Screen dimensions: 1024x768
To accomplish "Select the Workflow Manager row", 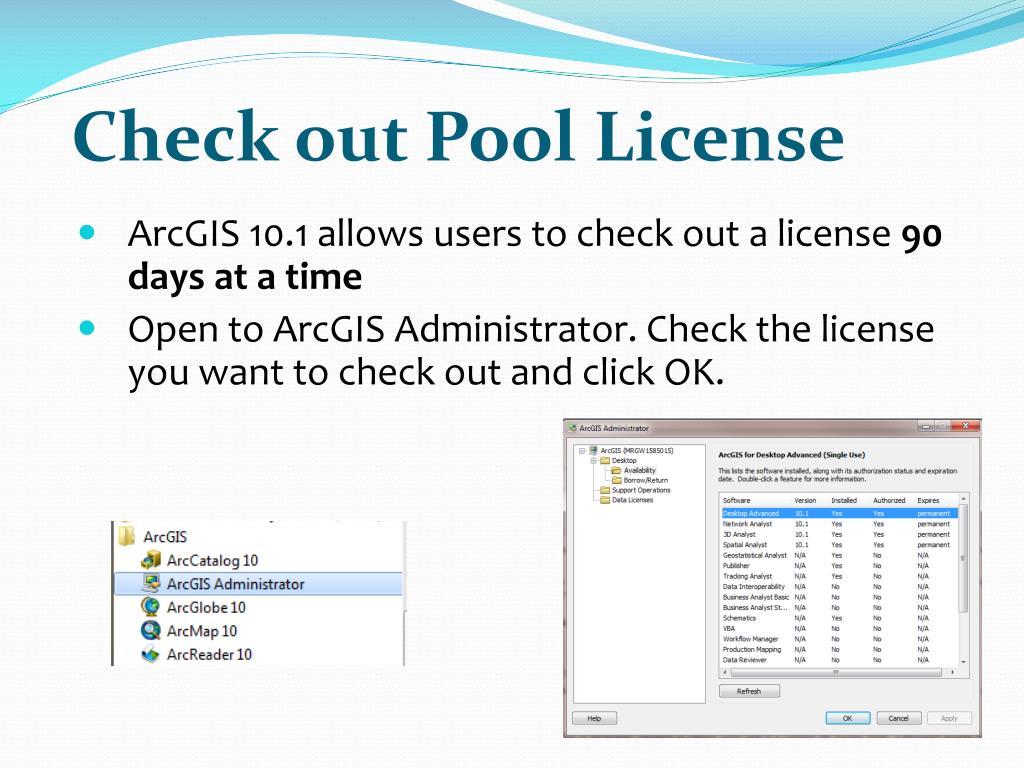I will point(839,639).
